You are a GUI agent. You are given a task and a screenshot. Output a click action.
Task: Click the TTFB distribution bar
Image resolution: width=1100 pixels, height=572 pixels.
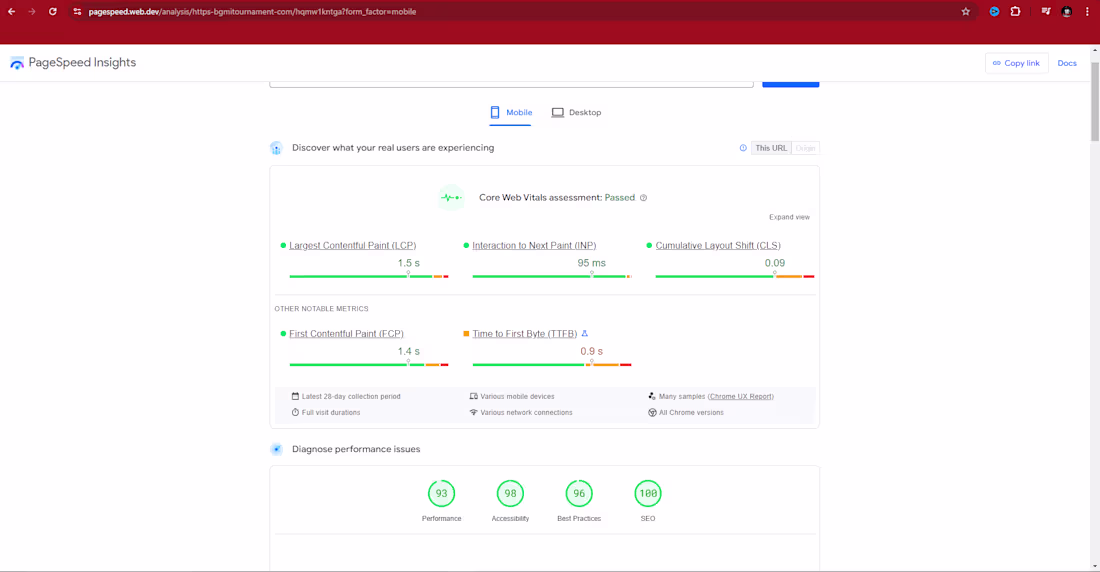[552, 365]
